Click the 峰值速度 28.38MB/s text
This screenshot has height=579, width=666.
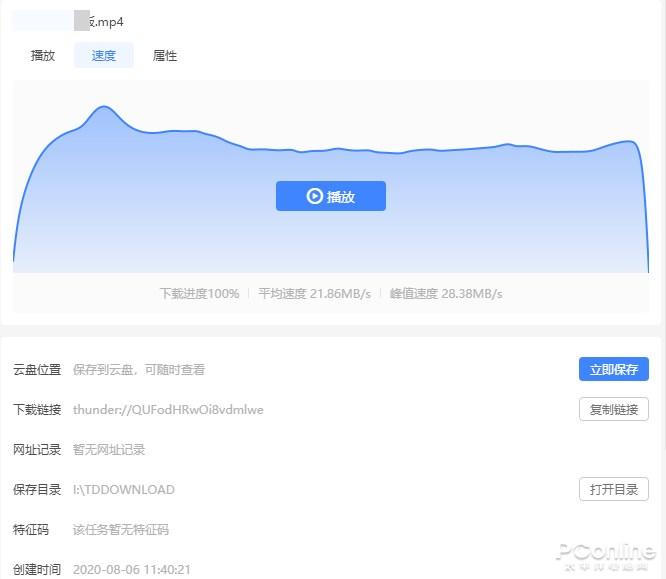tap(446, 294)
